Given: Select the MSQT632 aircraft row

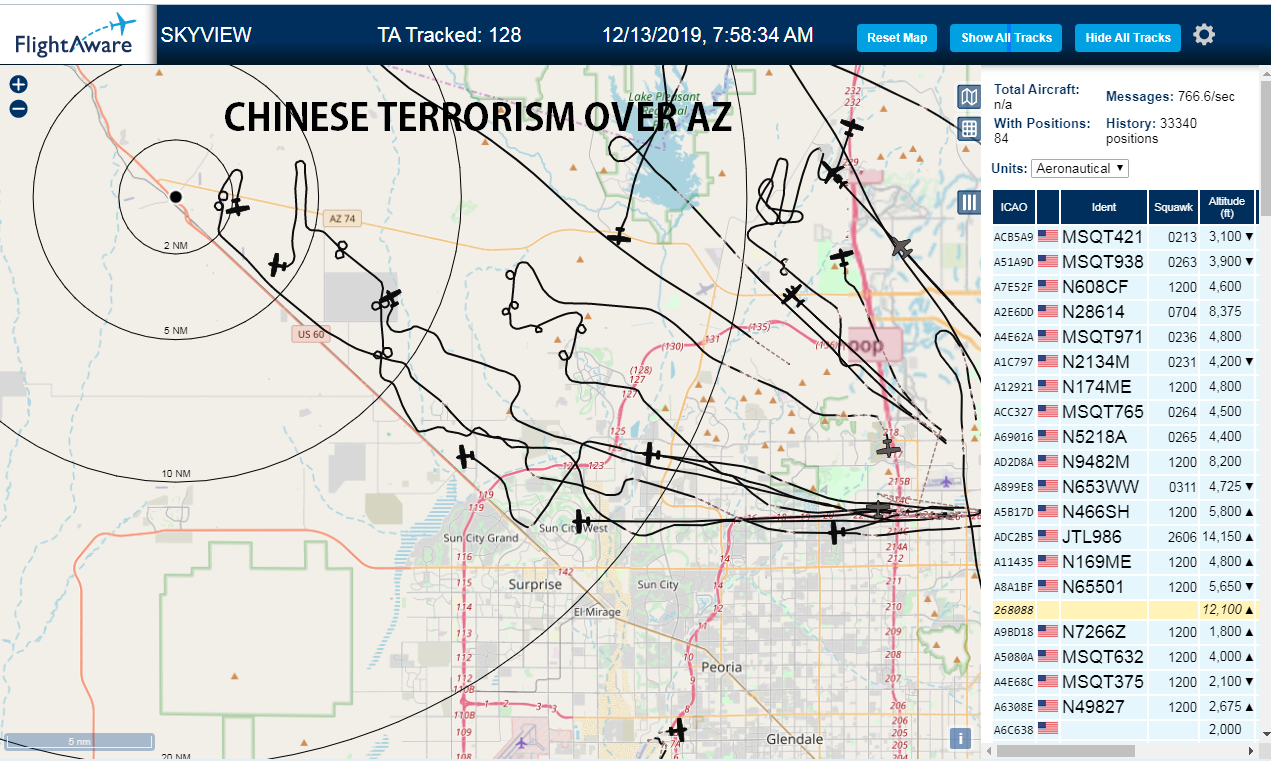Looking at the screenshot, I should [1124, 657].
